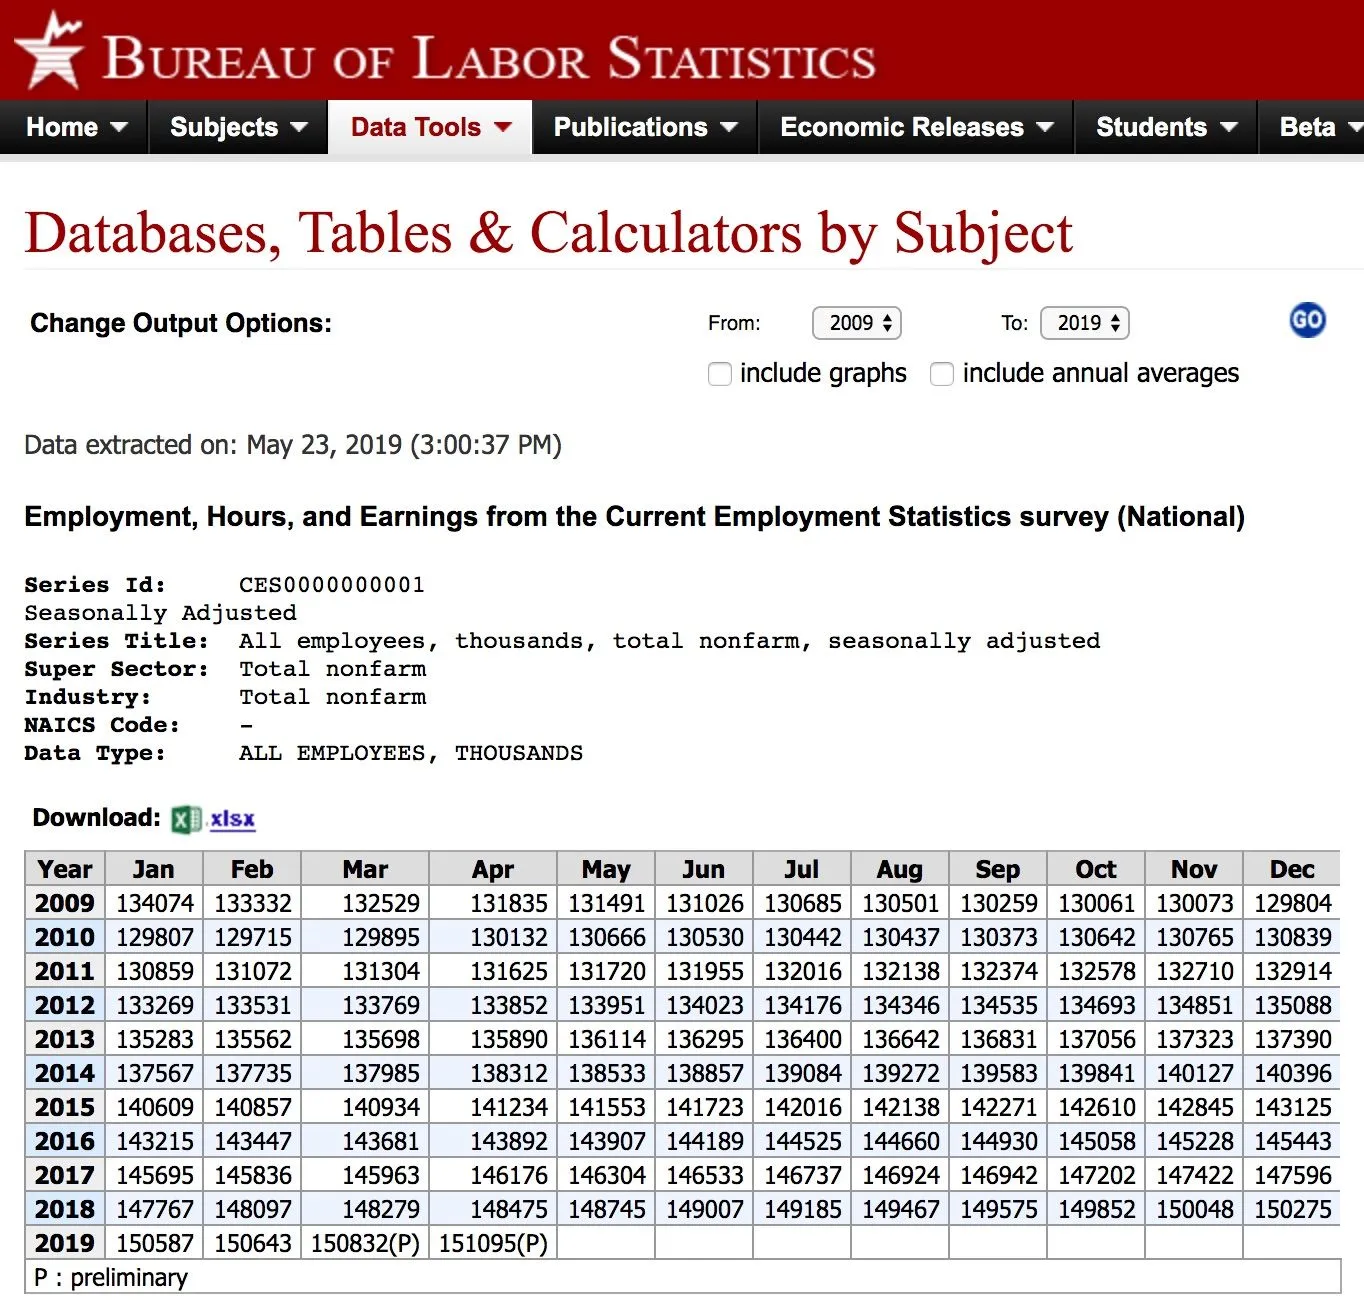Click the Dec column header
Screen dimensions: 1364x1310
[x=1291, y=869]
